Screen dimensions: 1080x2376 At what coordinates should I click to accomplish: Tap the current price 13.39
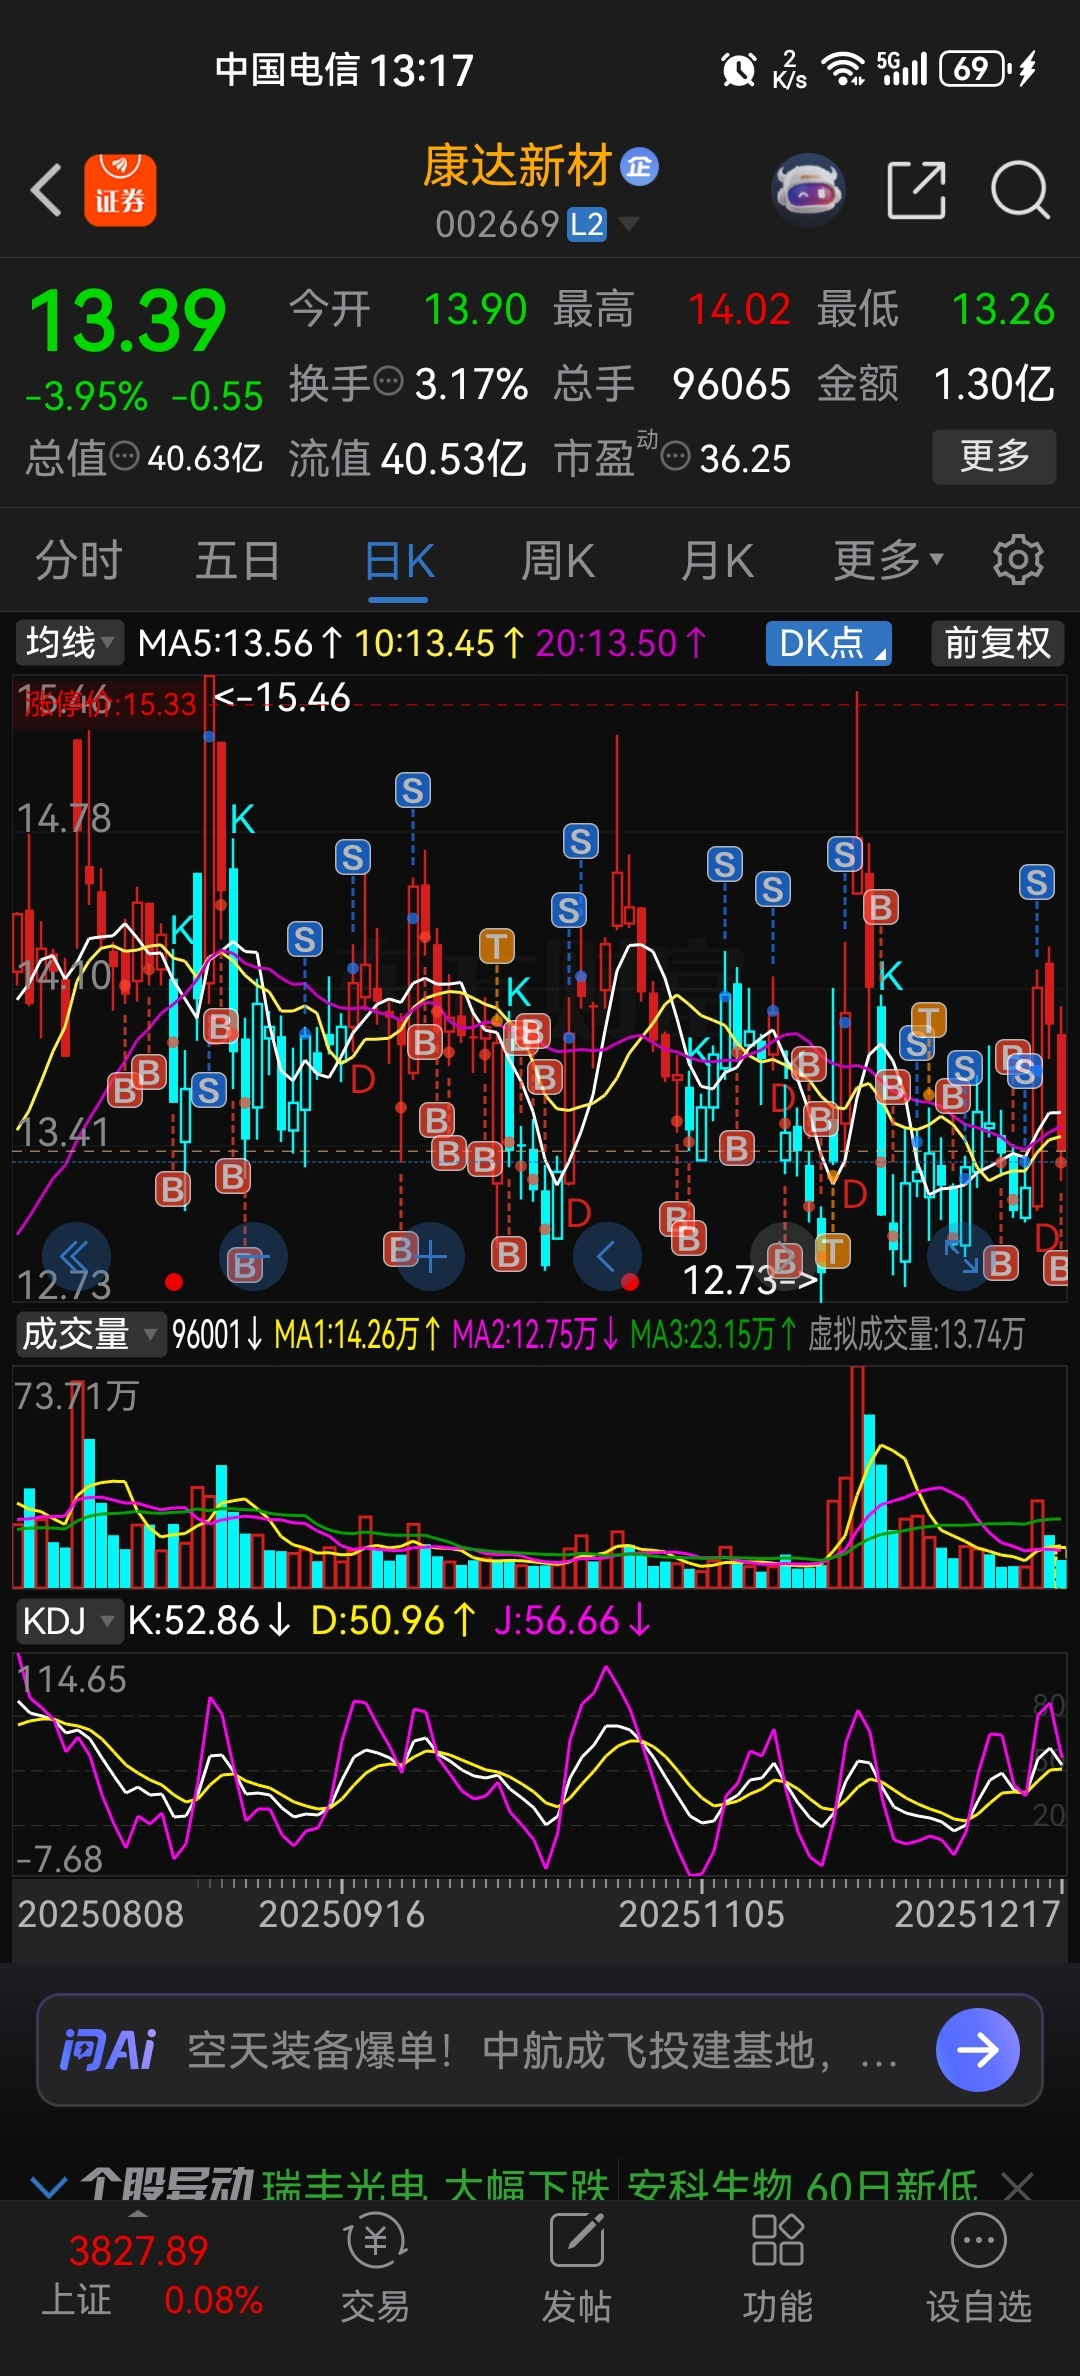click(x=128, y=322)
